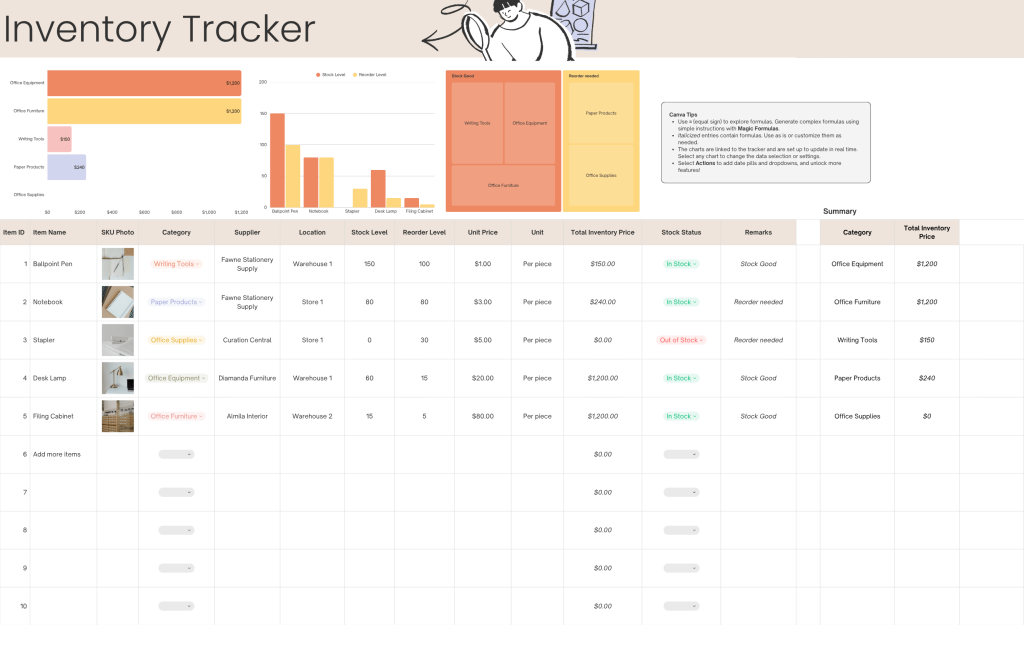Select the Filing Cabinet SKU photo

[118, 416]
